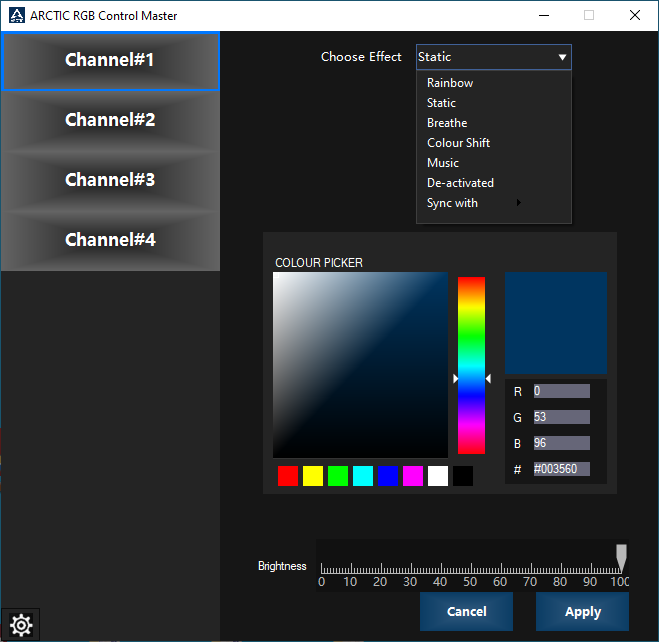Select Channel#2 tab

click(110, 120)
